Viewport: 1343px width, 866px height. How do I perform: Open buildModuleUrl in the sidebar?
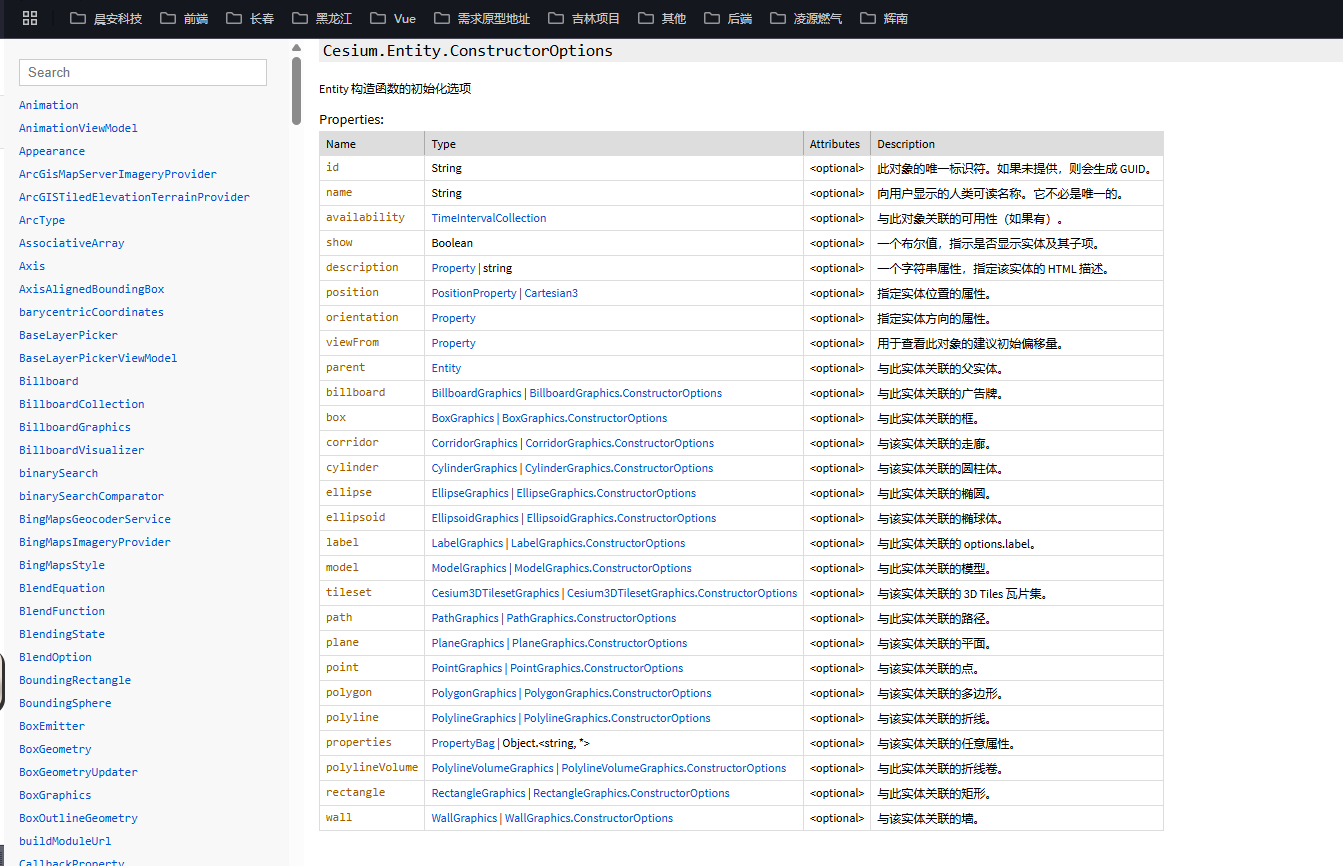pyautogui.click(x=65, y=841)
